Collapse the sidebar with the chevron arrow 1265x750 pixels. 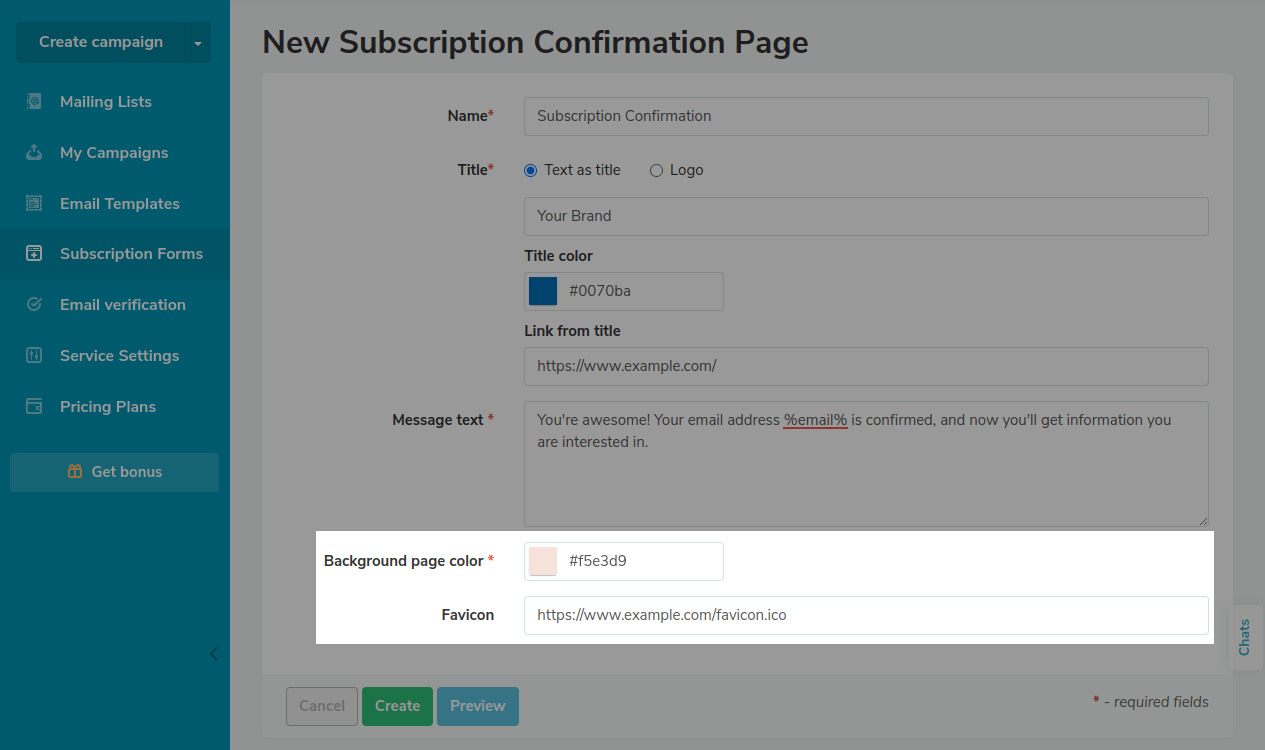coord(213,654)
